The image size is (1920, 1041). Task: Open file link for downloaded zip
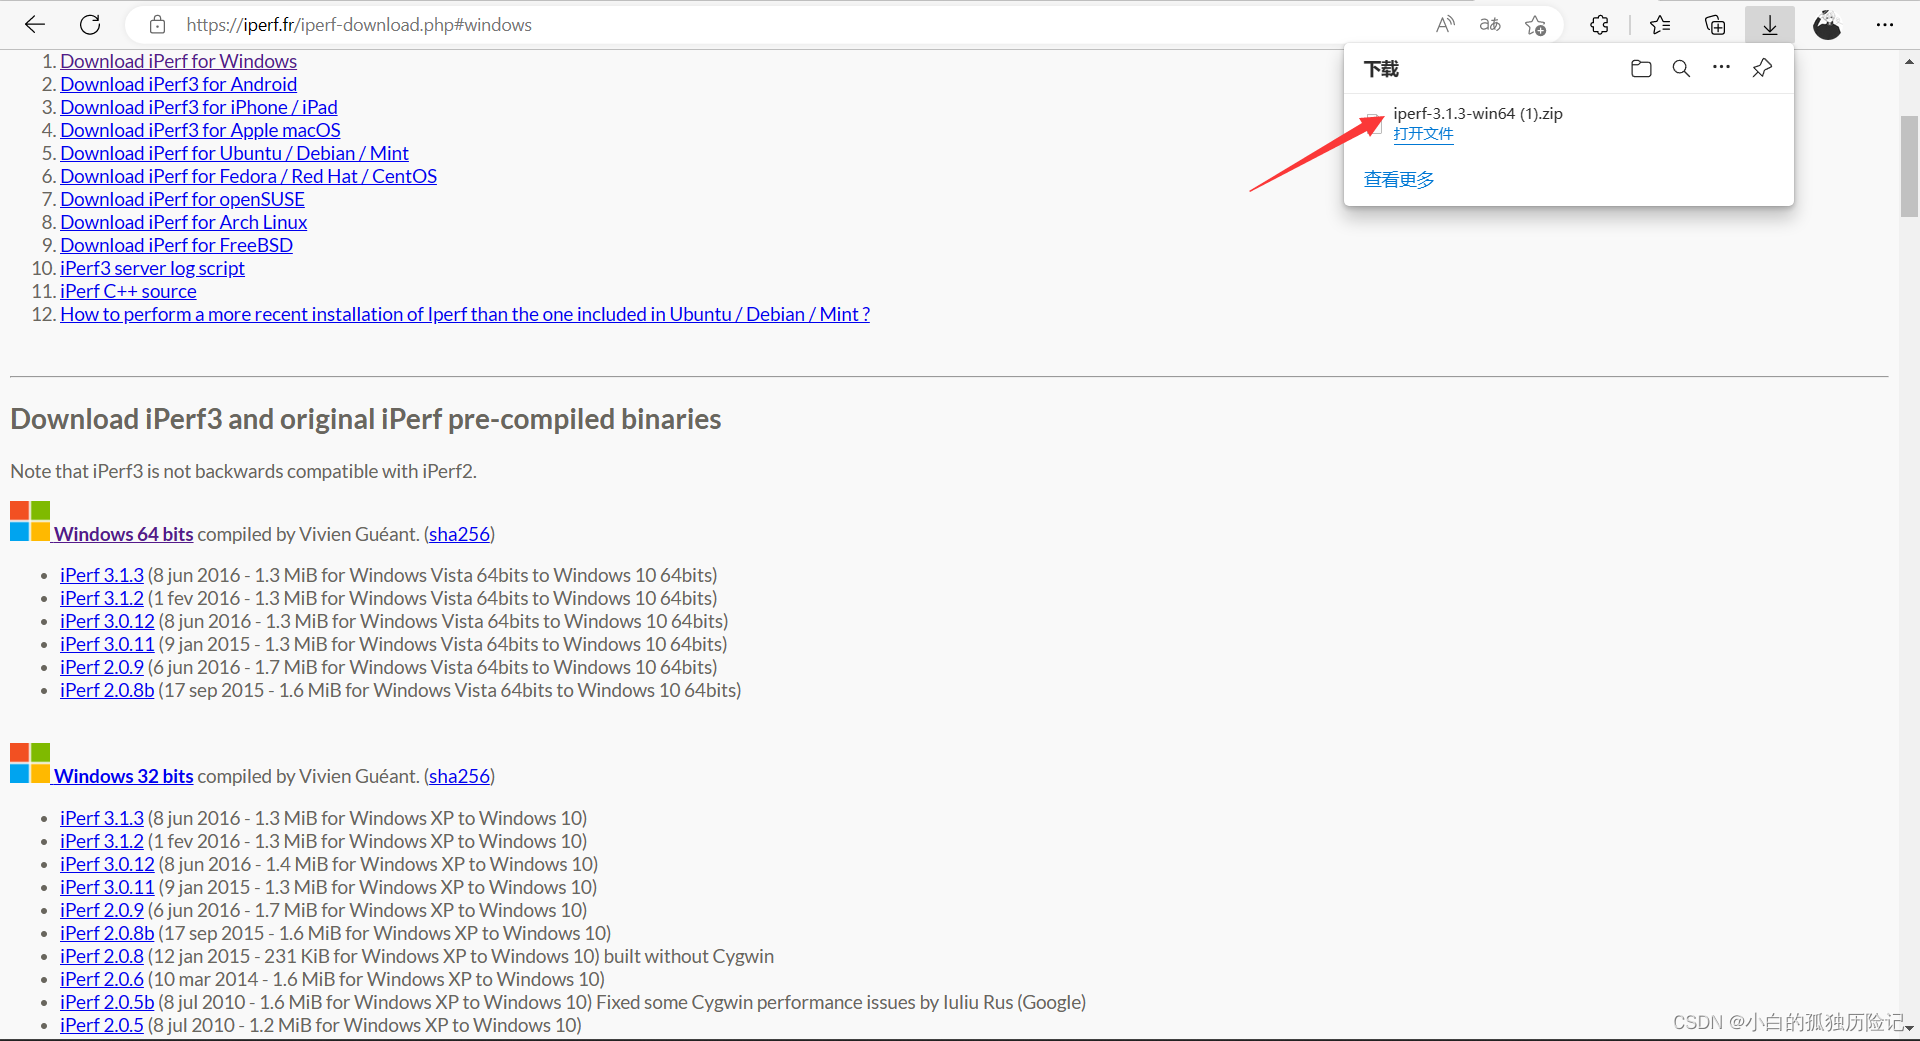[1423, 134]
